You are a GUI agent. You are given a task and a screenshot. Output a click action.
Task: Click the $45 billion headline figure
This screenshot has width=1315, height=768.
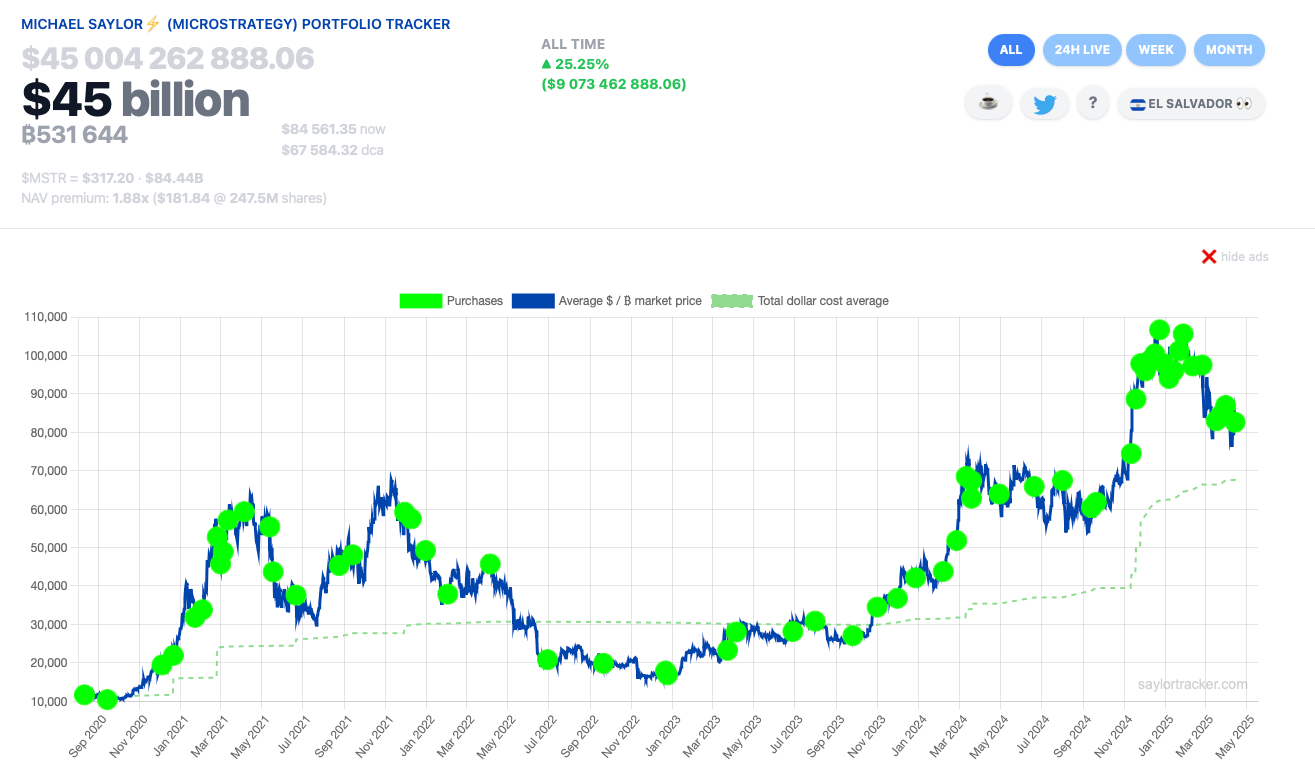[136, 99]
